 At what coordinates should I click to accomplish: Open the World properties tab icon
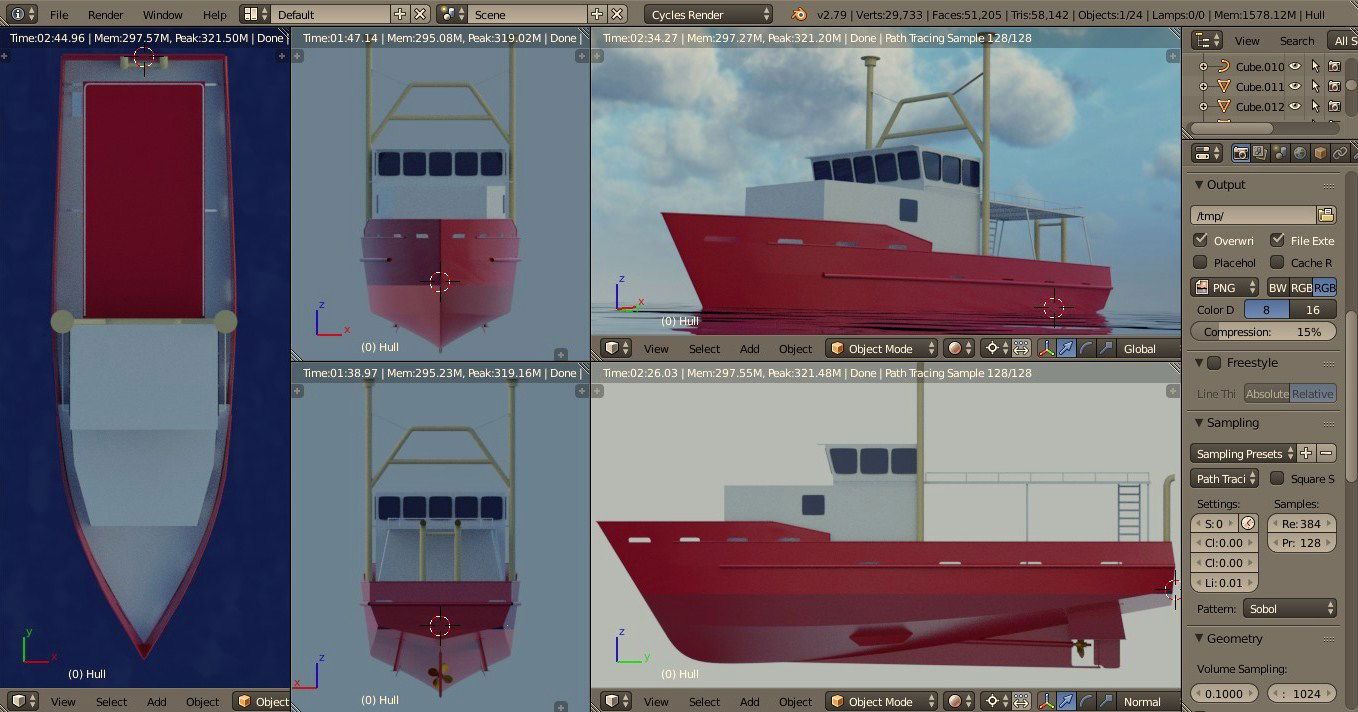1299,153
